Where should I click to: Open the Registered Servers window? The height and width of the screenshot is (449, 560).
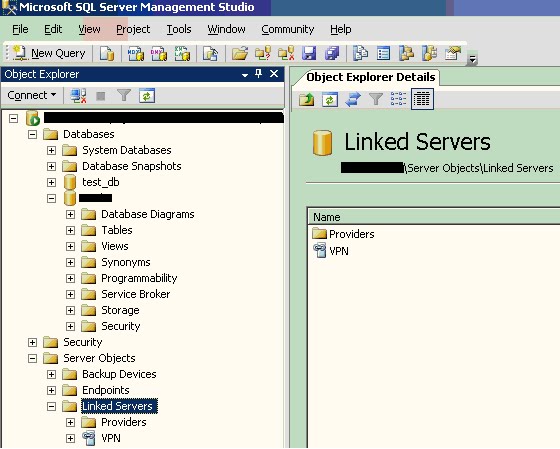click(x=360, y=54)
